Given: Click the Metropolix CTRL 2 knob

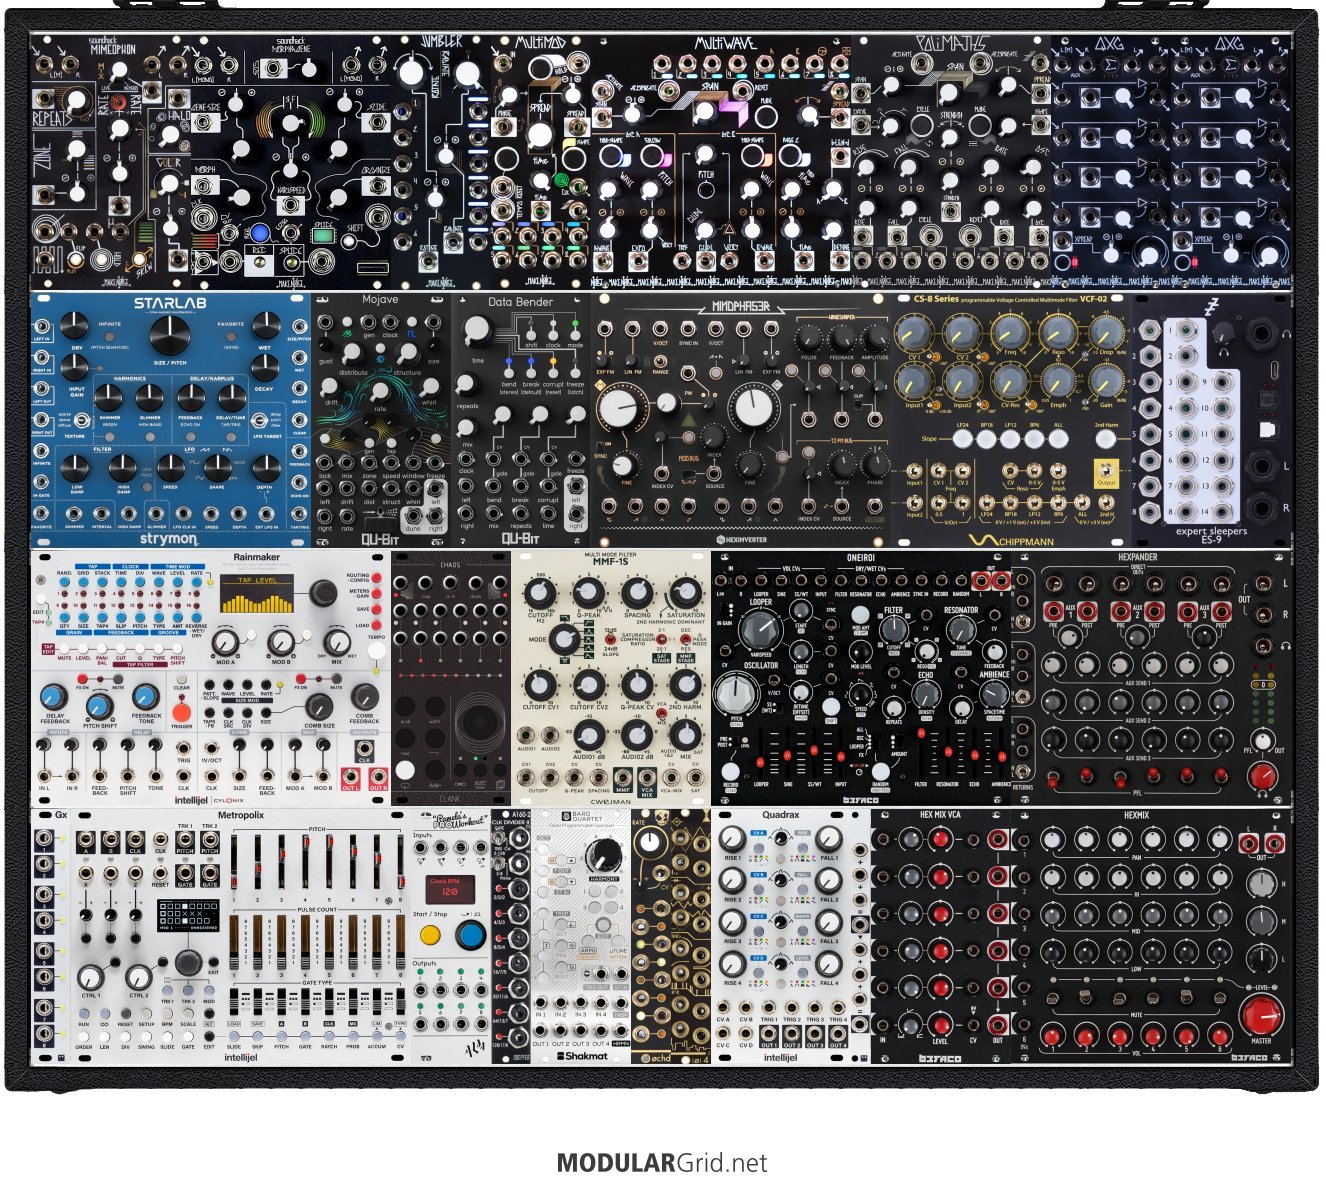Looking at the screenshot, I should tap(139, 977).
